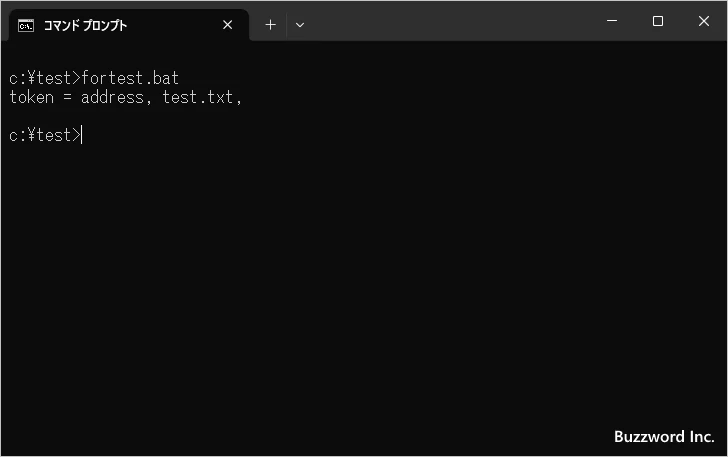Place cursor at the blinking prompt cursor
This screenshot has width=728, height=457.
82,135
